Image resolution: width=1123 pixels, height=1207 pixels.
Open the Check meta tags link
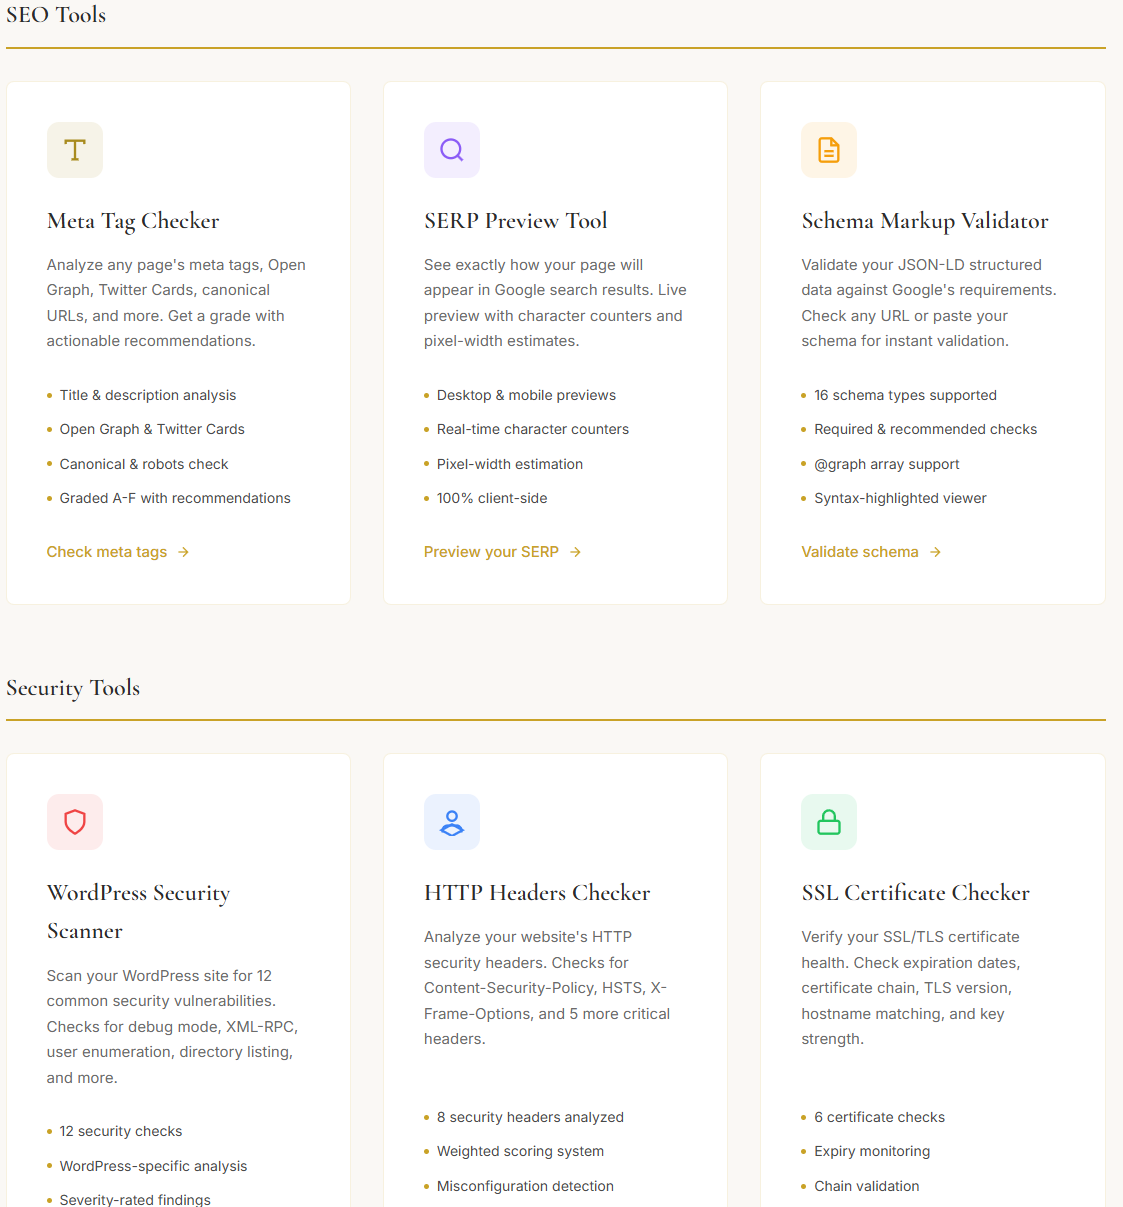107,552
